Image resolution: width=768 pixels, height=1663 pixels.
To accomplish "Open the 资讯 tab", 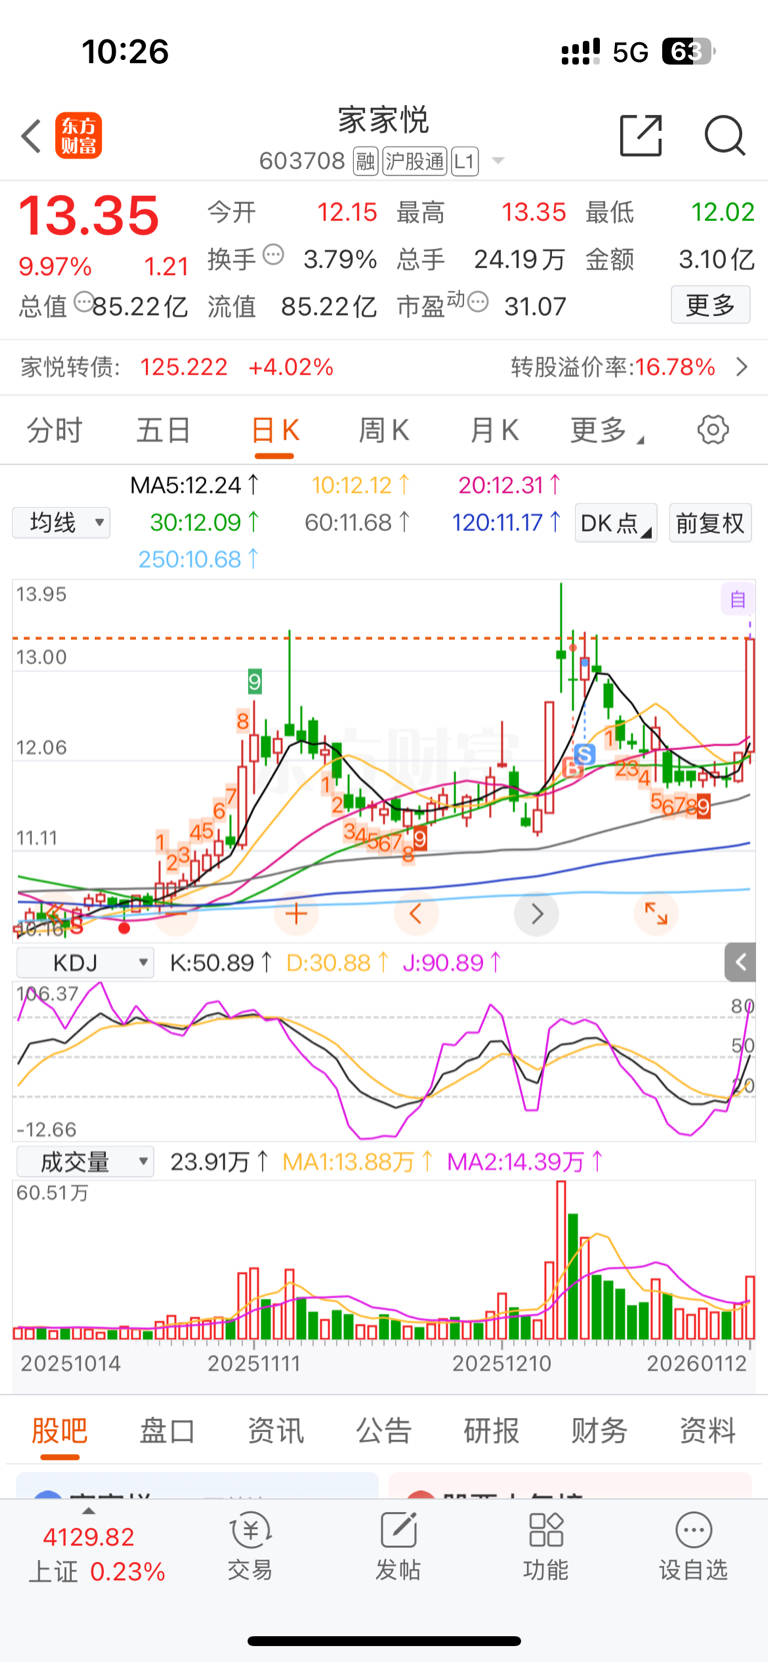I will tap(275, 1431).
